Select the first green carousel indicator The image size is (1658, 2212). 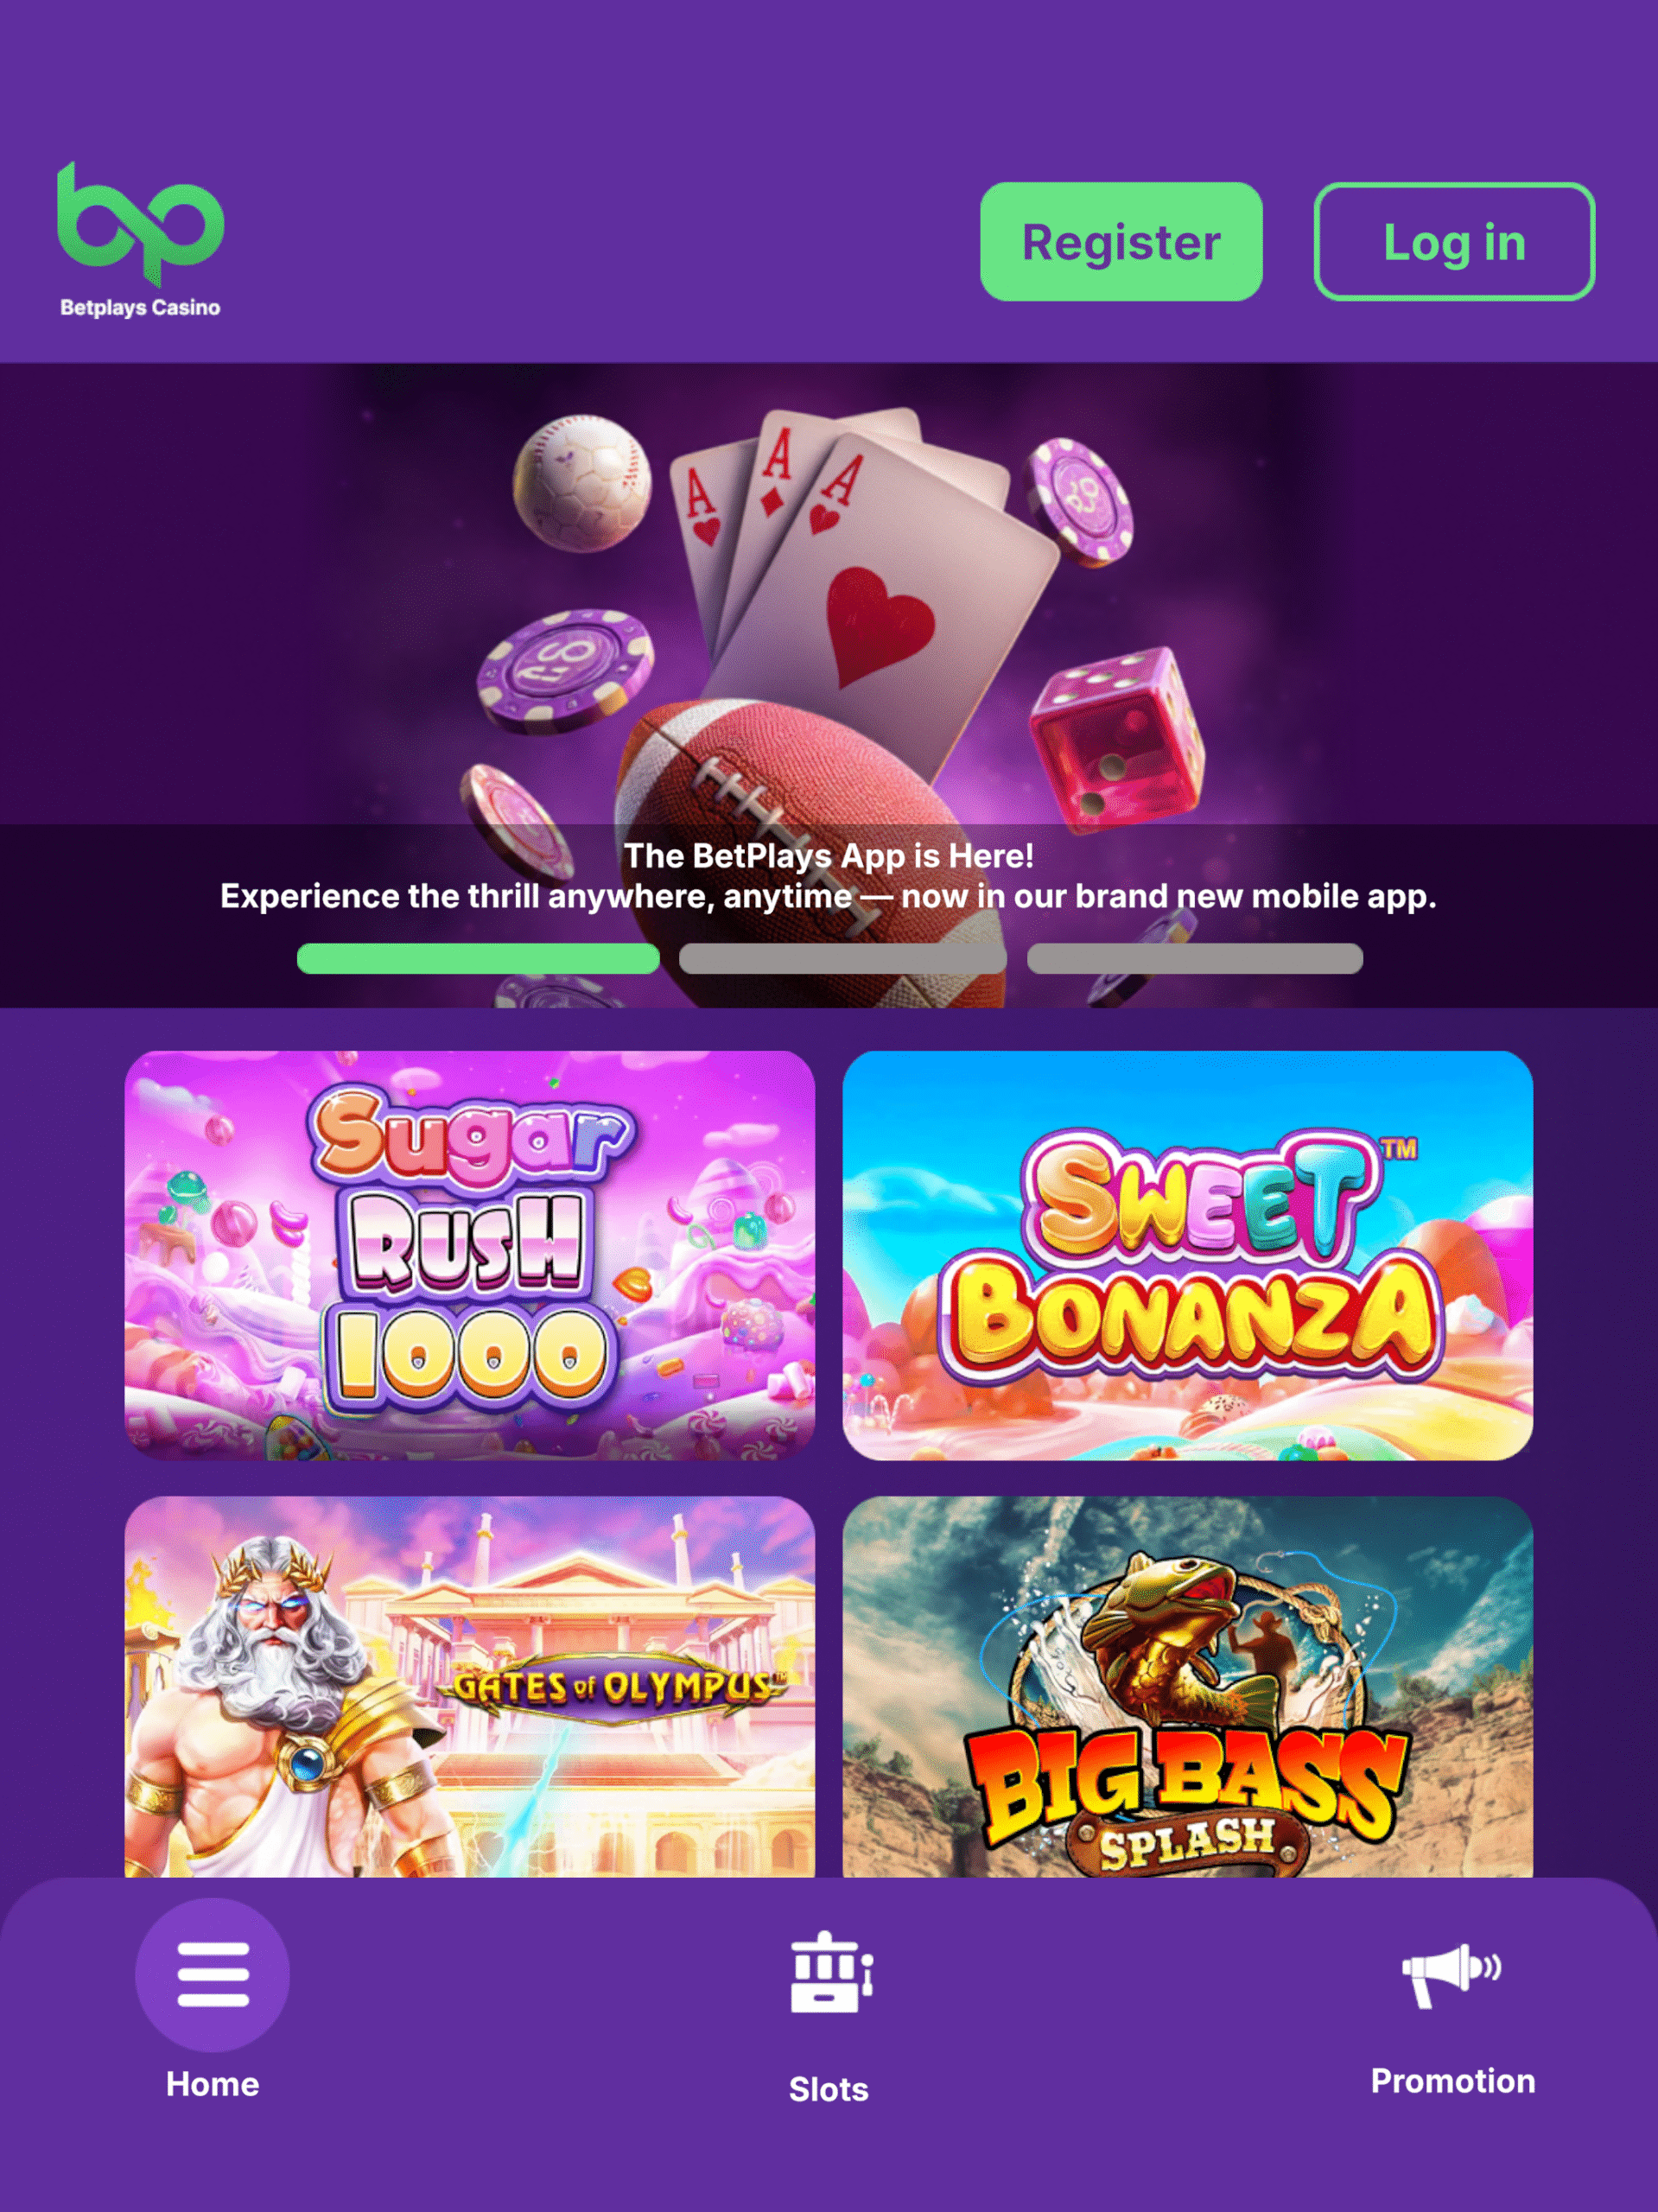click(478, 958)
